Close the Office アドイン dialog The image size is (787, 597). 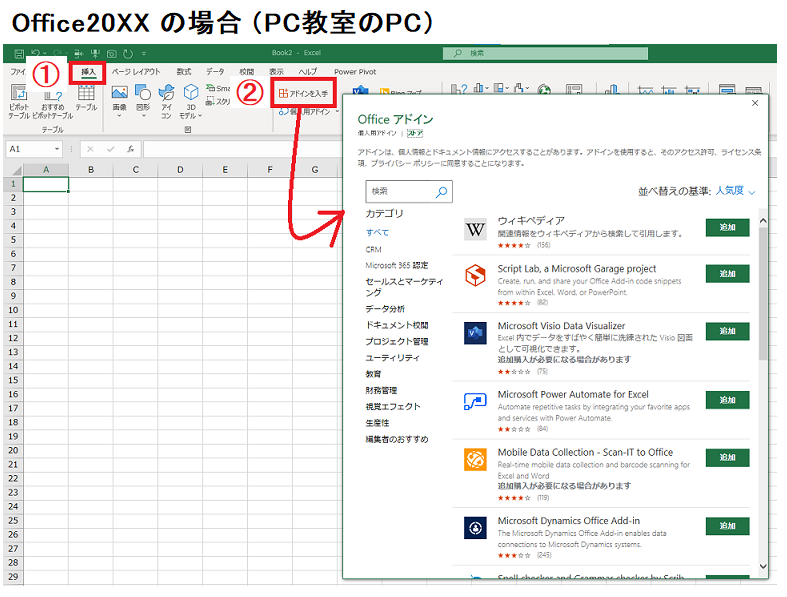coord(755,103)
